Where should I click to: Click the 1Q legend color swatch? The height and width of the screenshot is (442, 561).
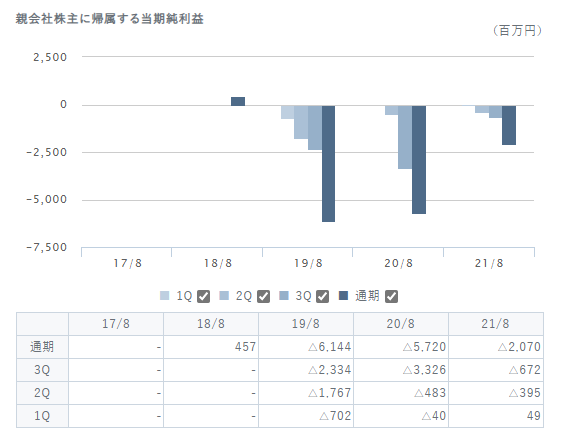(x=164, y=296)
